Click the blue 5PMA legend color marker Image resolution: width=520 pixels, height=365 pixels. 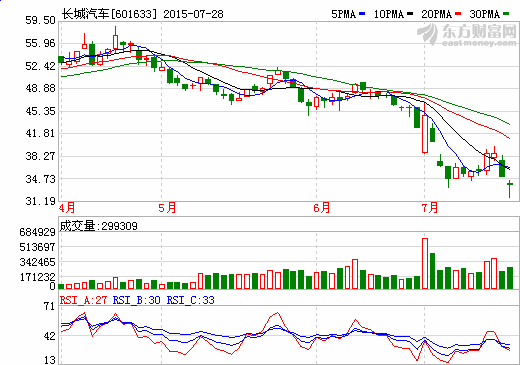pyautogui.click(x=362, y=14)
